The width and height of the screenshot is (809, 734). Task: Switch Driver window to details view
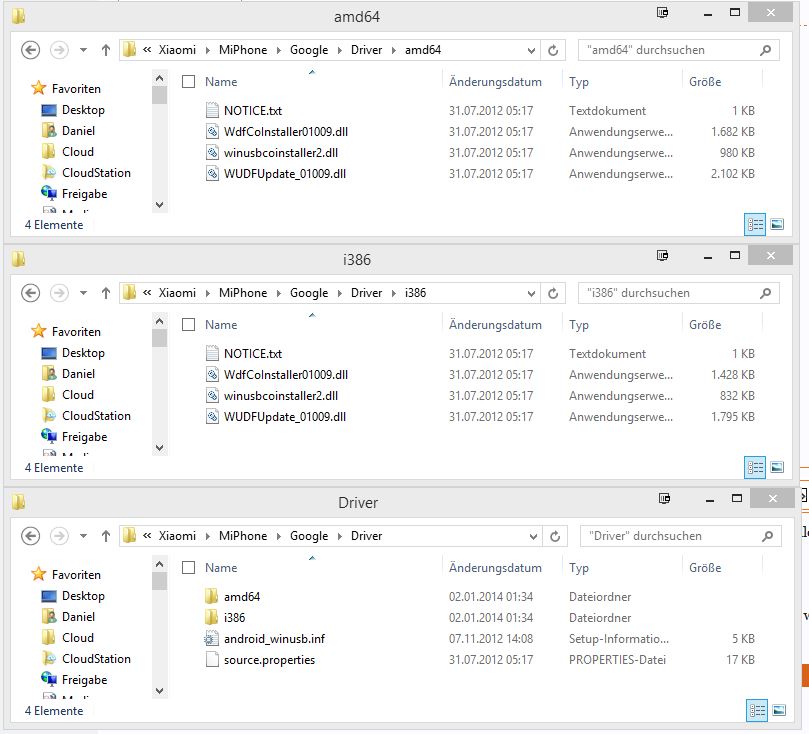pyautogui.click(x=757, y=710)
